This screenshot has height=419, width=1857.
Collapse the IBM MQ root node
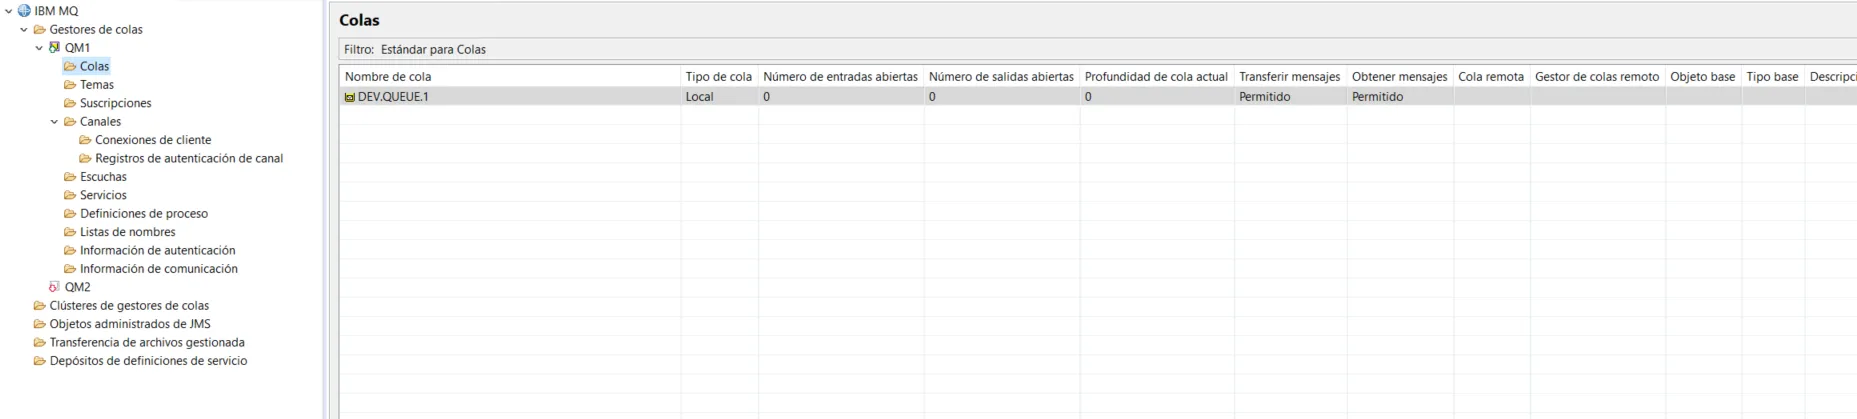(8, 11)
